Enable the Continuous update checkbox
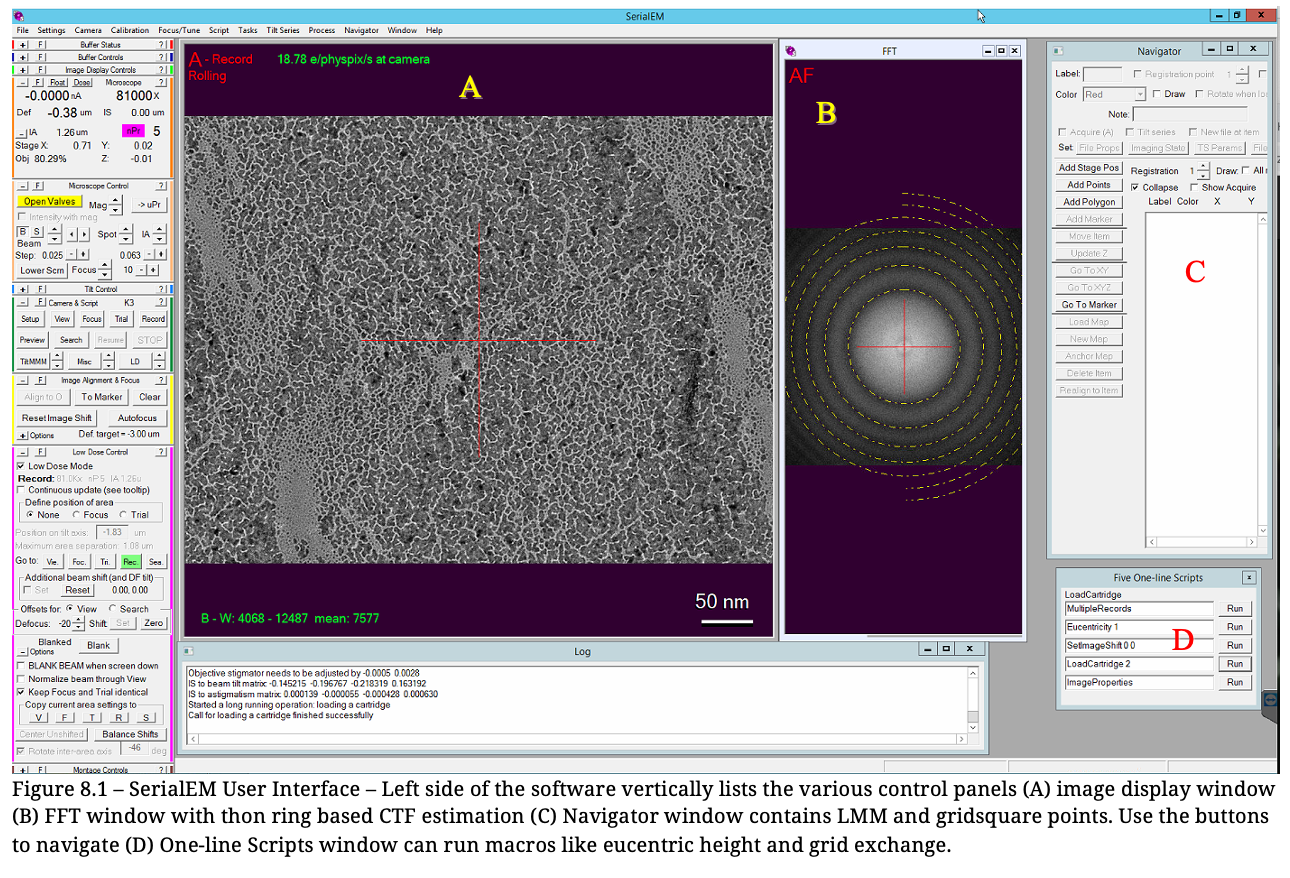The width and height of the screenshot is (1290, 878). tap(21, 490)
